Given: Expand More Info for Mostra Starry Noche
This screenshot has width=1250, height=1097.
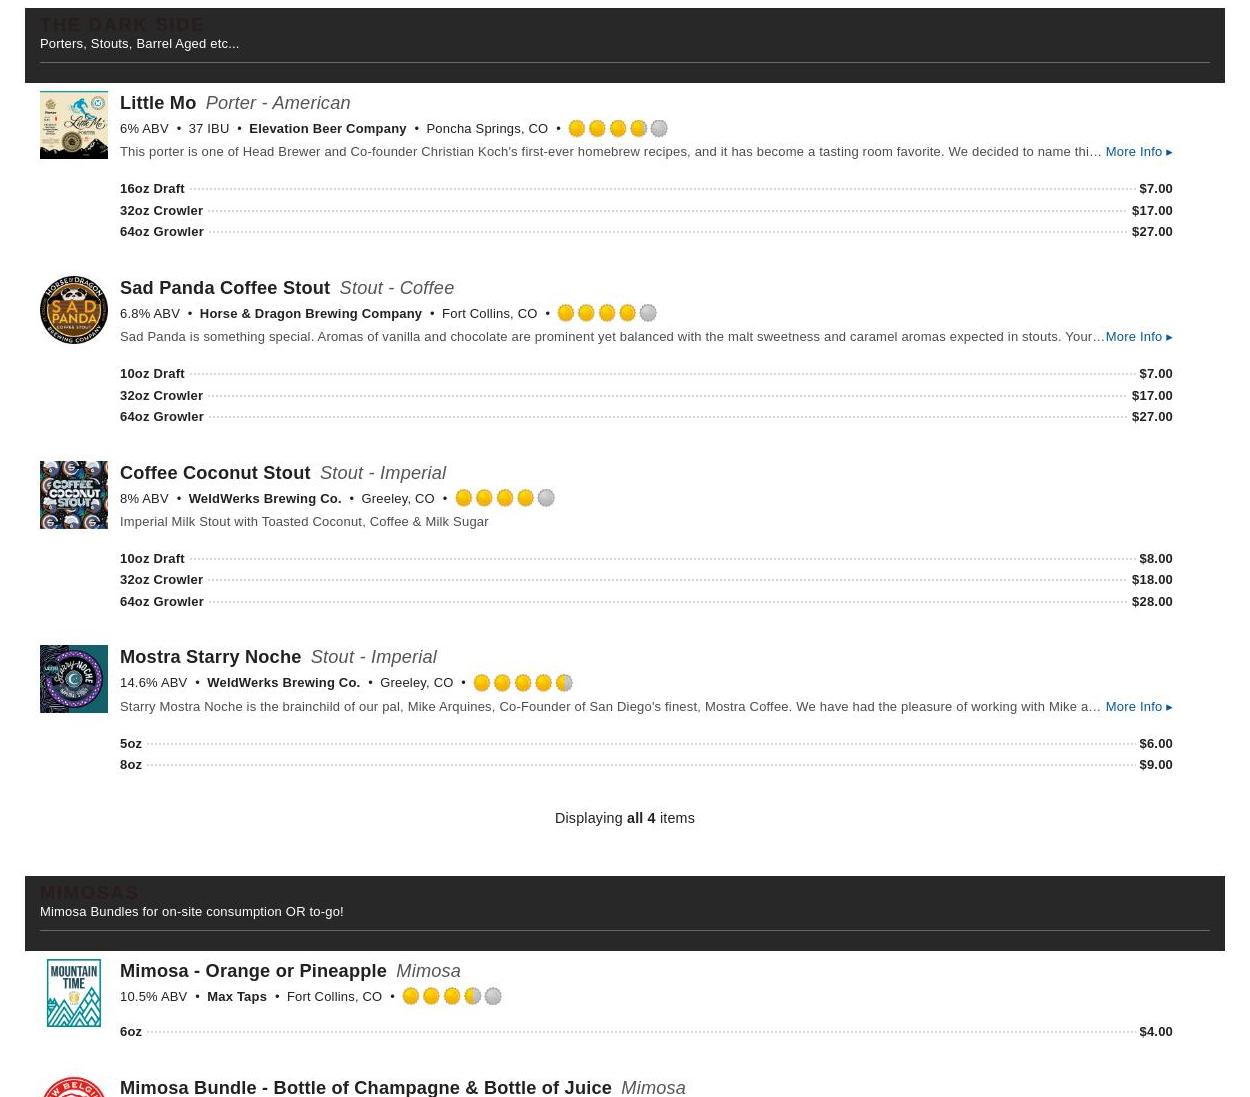Looking at the screenshot, I should coord(1138,707).
